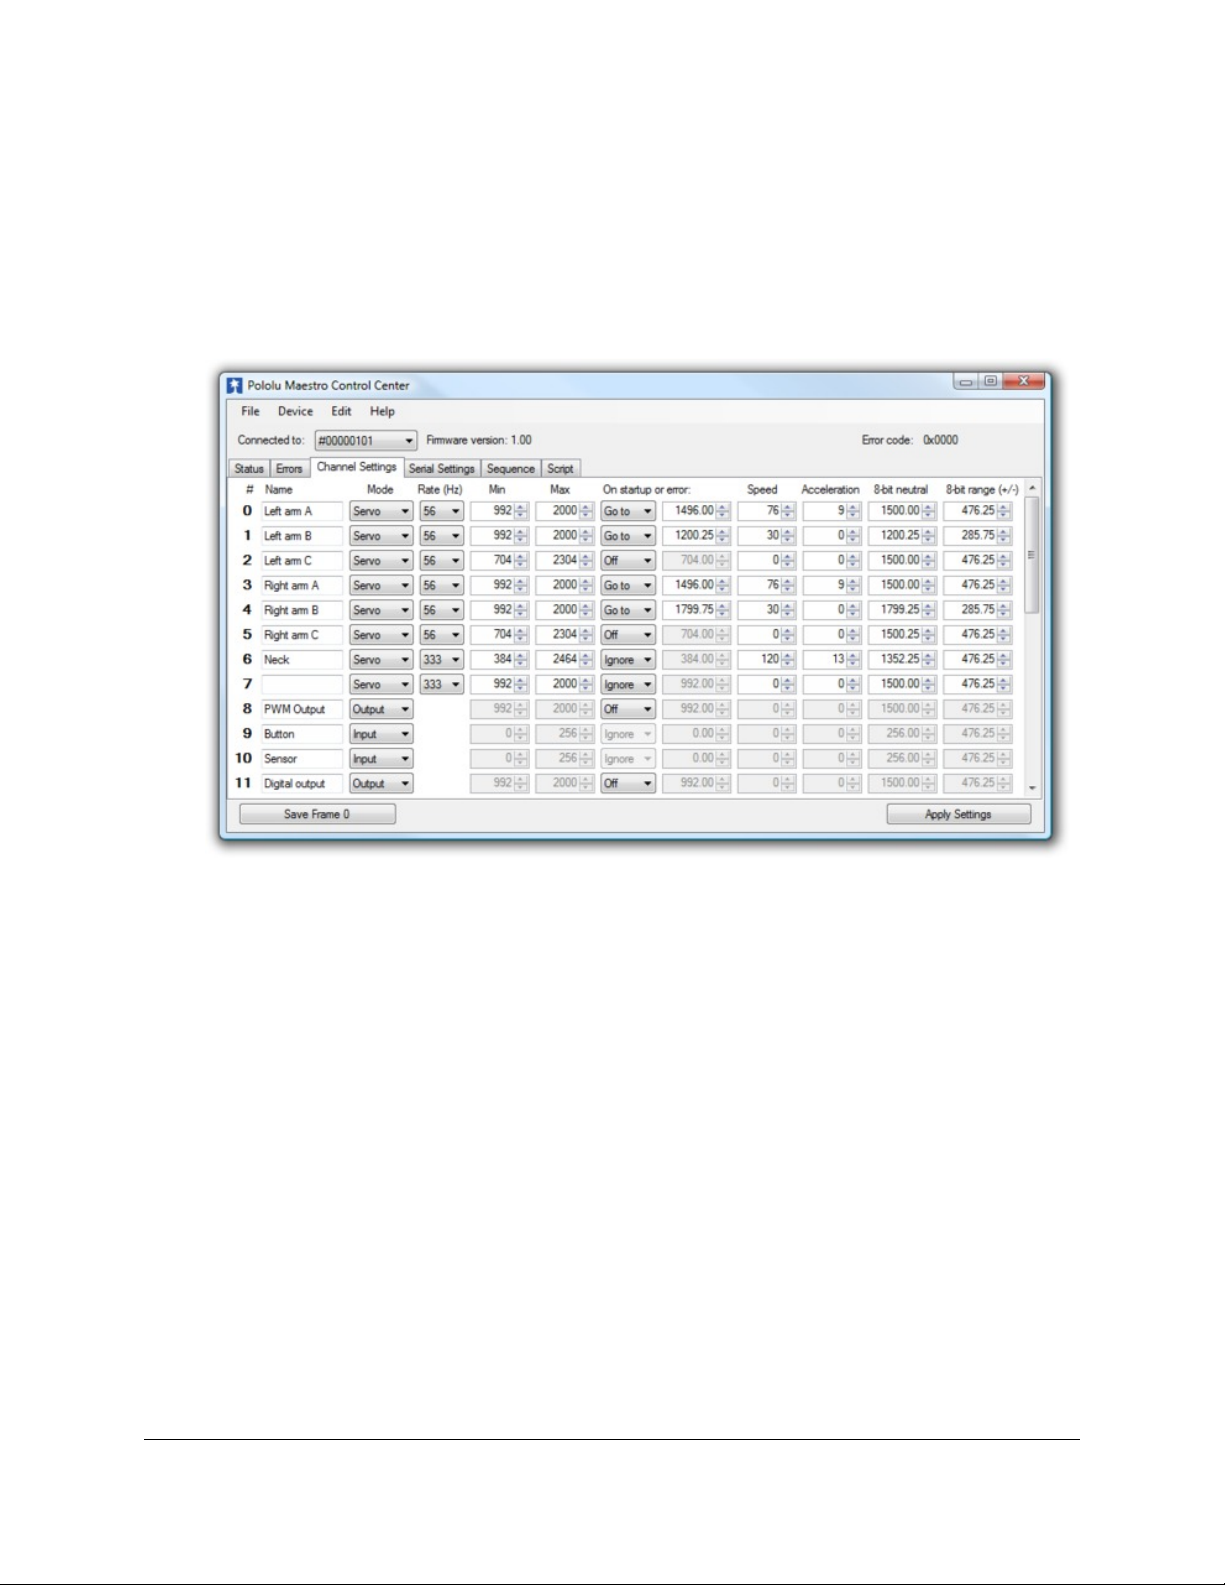Close the Pololu Maestro Control Center window

click(1023, 381)
